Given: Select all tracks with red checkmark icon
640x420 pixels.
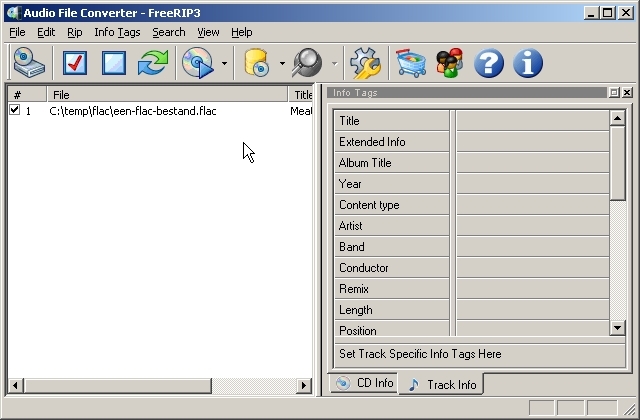Looking at the screenshot, I should (x=75, y=63).
